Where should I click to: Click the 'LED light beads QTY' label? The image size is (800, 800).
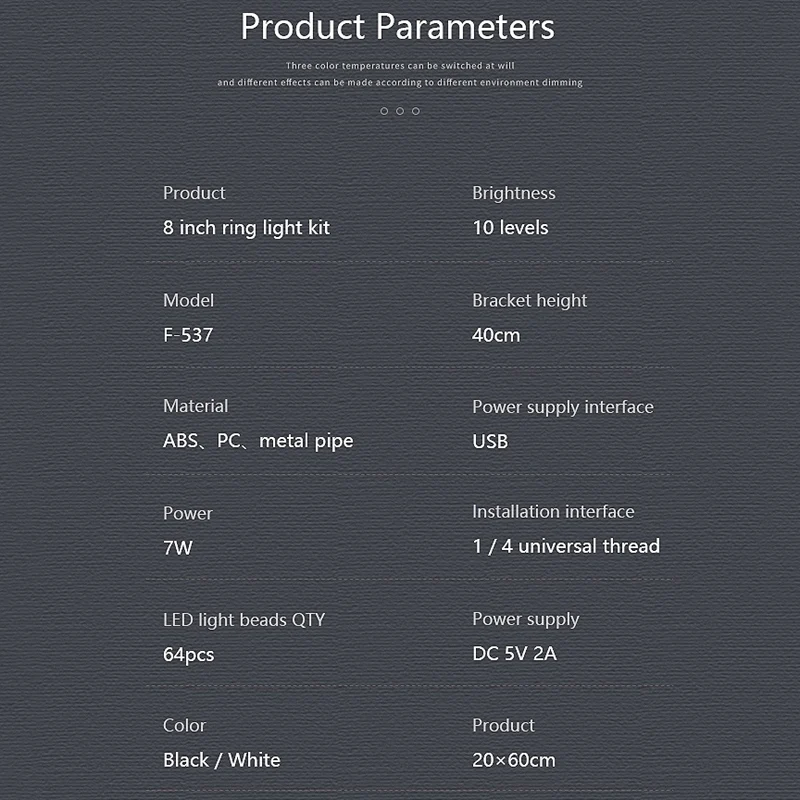click(244, 620)
